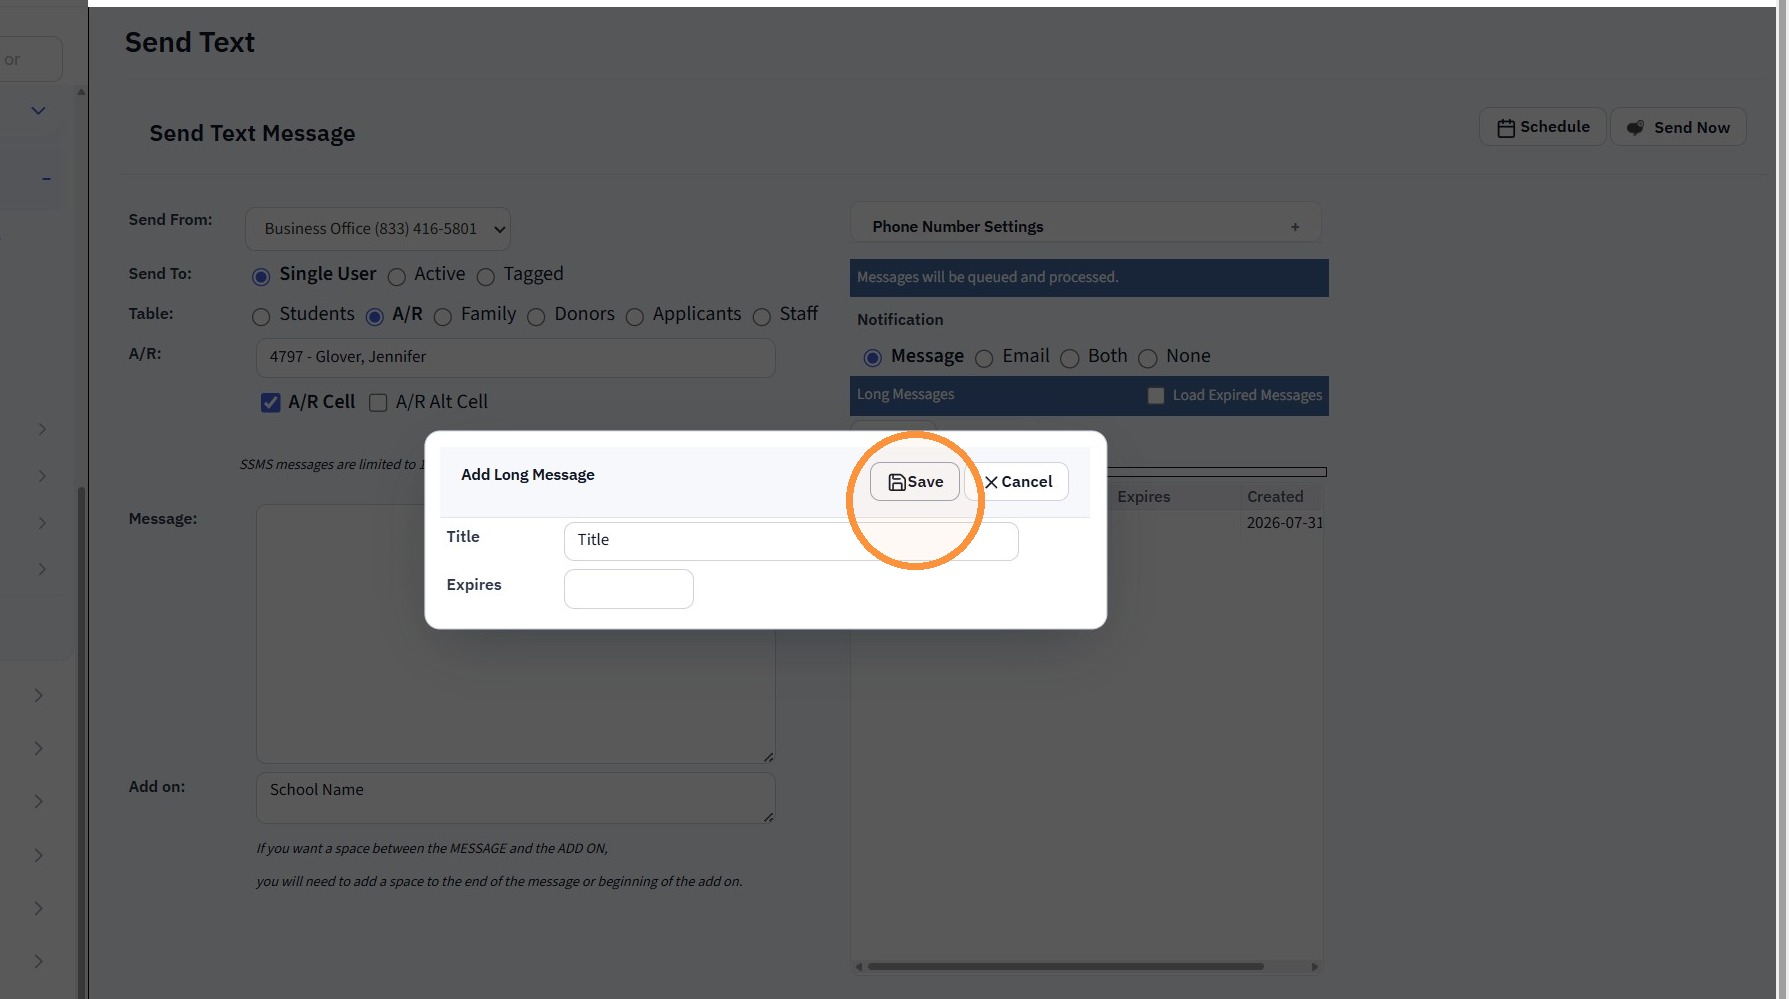1789x999 pixels.
Task: Choose the Donors table option
Action: tap(536, 317)
